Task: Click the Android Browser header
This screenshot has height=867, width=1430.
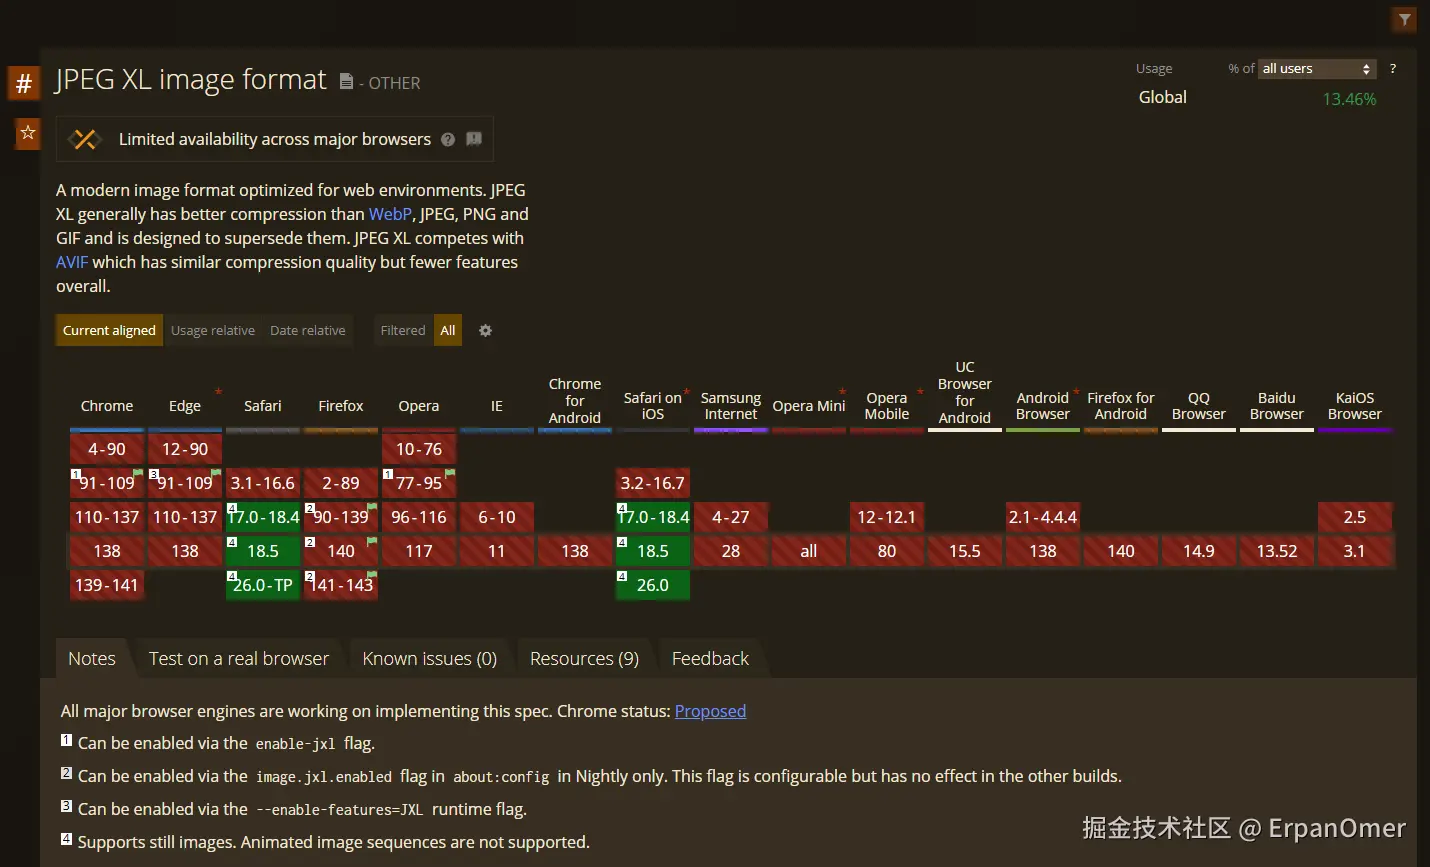Action: (x=1043, y=406)
